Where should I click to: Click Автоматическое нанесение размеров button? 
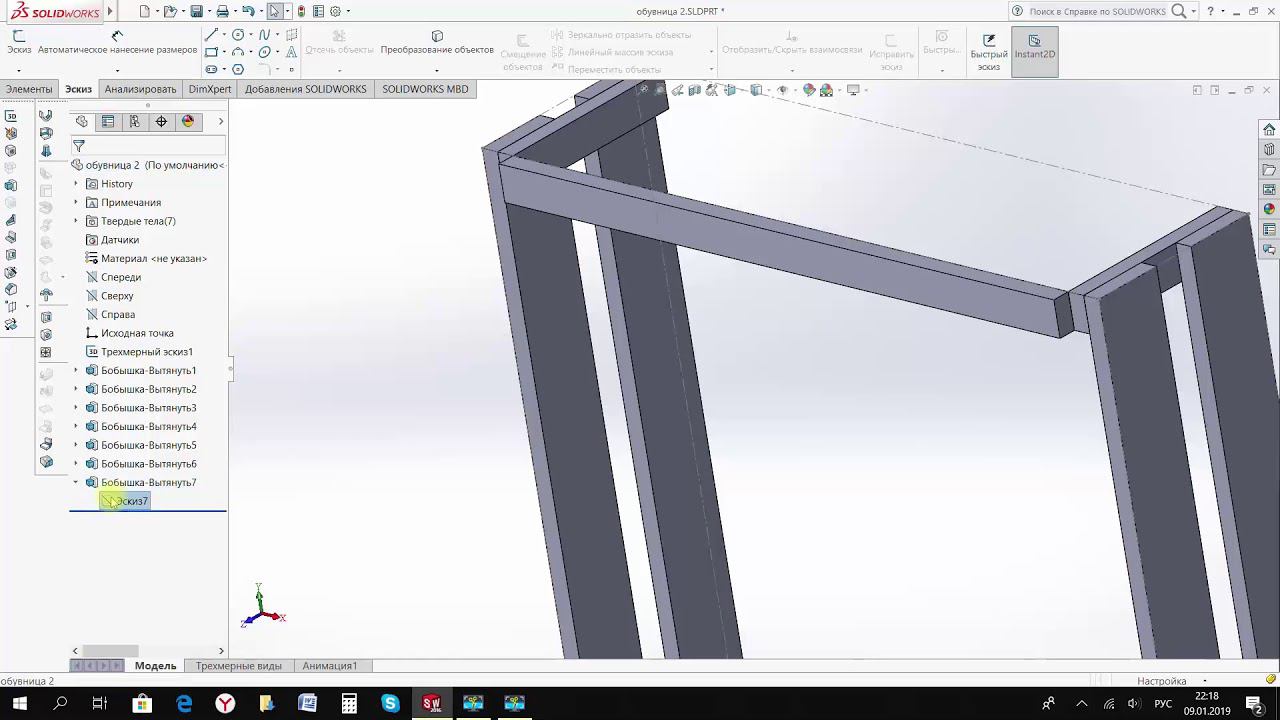117,42
